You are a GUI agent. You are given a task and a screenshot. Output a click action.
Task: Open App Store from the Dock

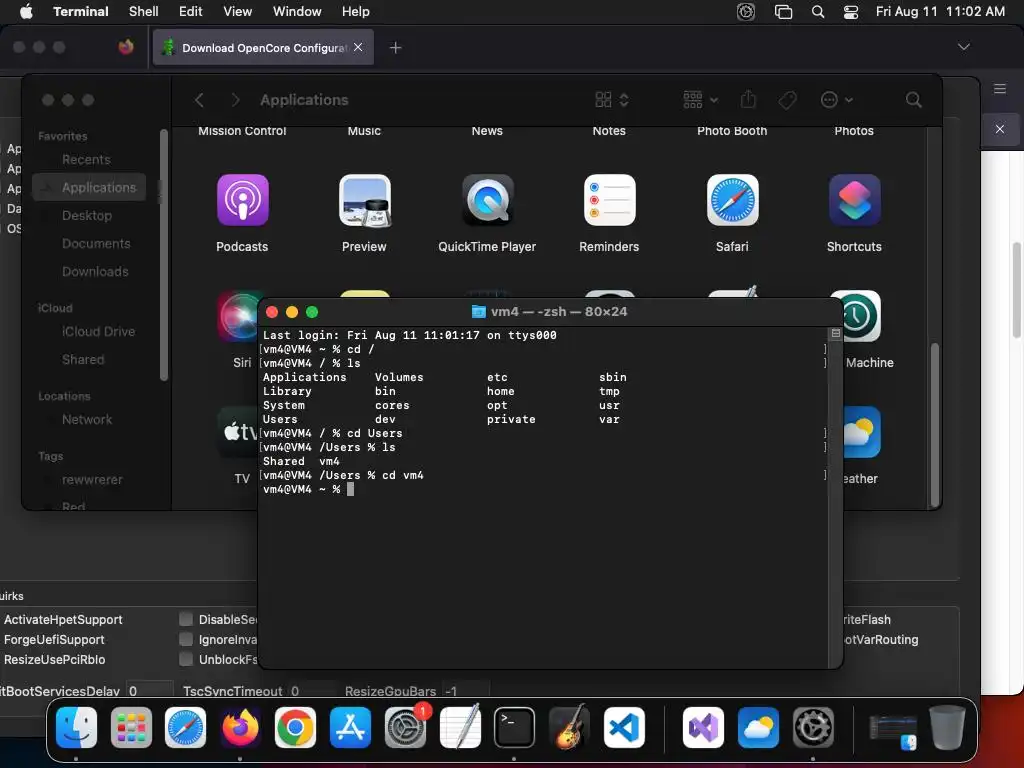(350, 727)
